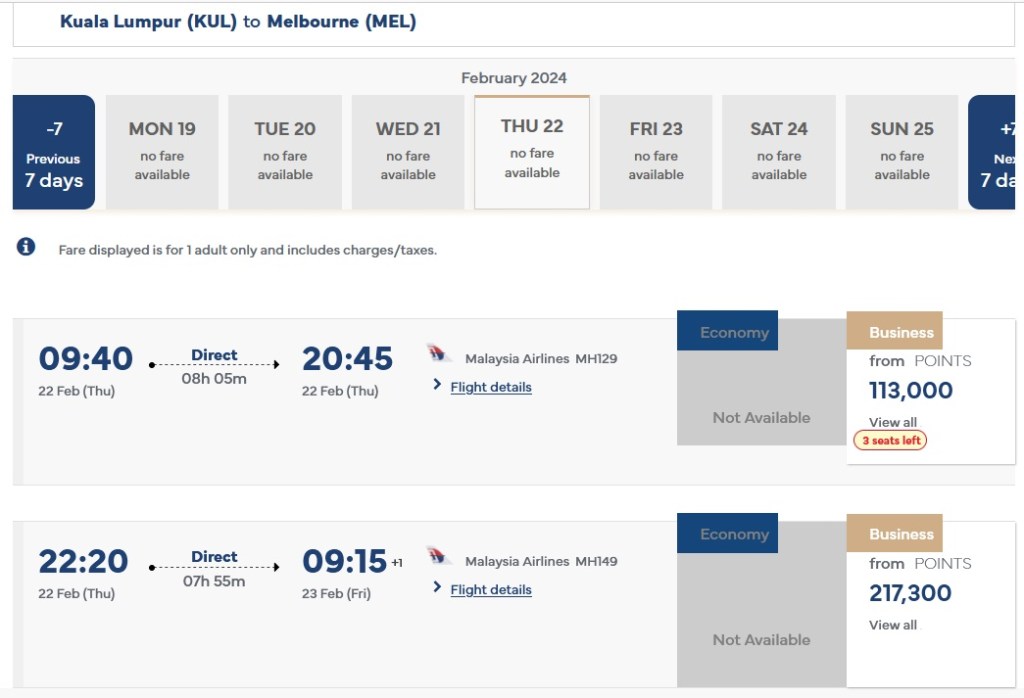Select TUE 20 date tab

(285, 153)
